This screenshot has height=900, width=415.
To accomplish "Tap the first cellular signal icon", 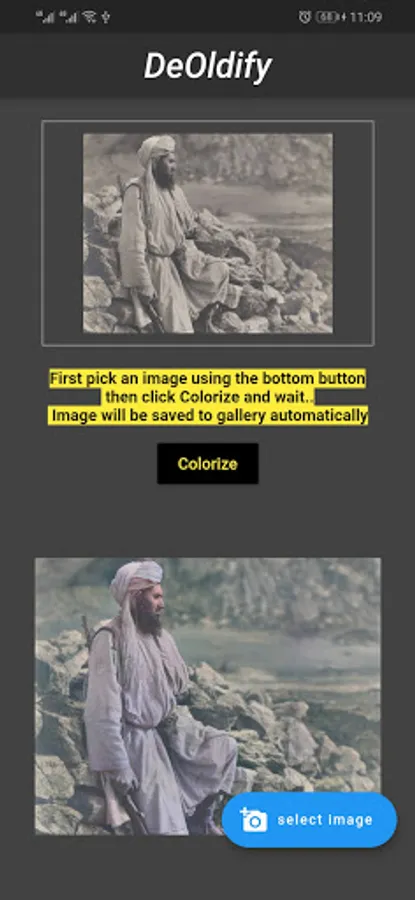I will pos(45,17).
